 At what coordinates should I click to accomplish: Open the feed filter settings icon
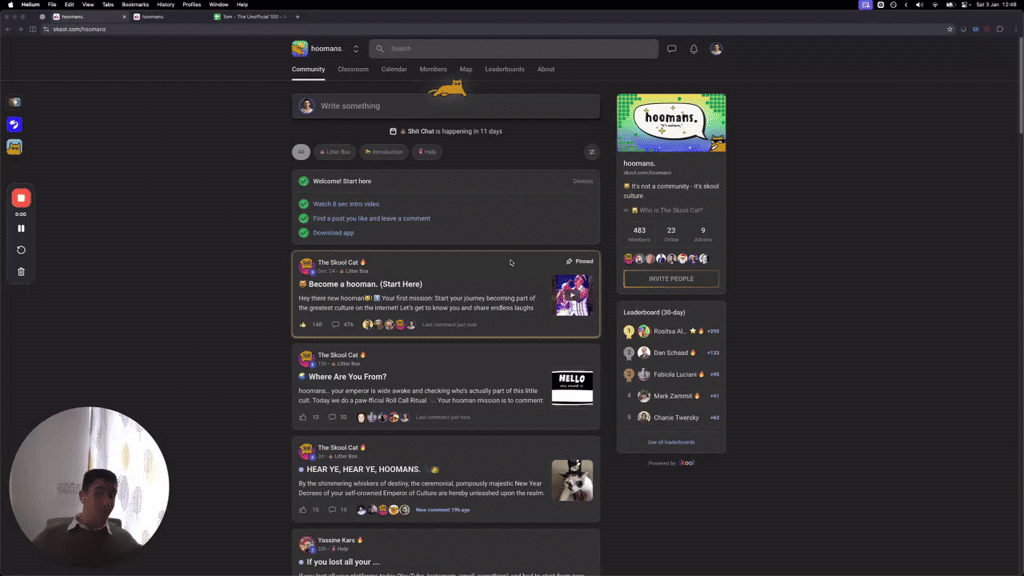coord(592,152)
